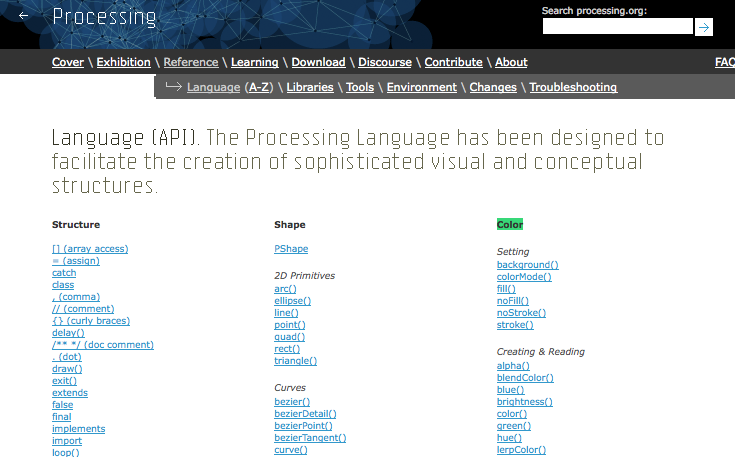
Task: Open the import reference link
Action: click(x=67, y=441)
